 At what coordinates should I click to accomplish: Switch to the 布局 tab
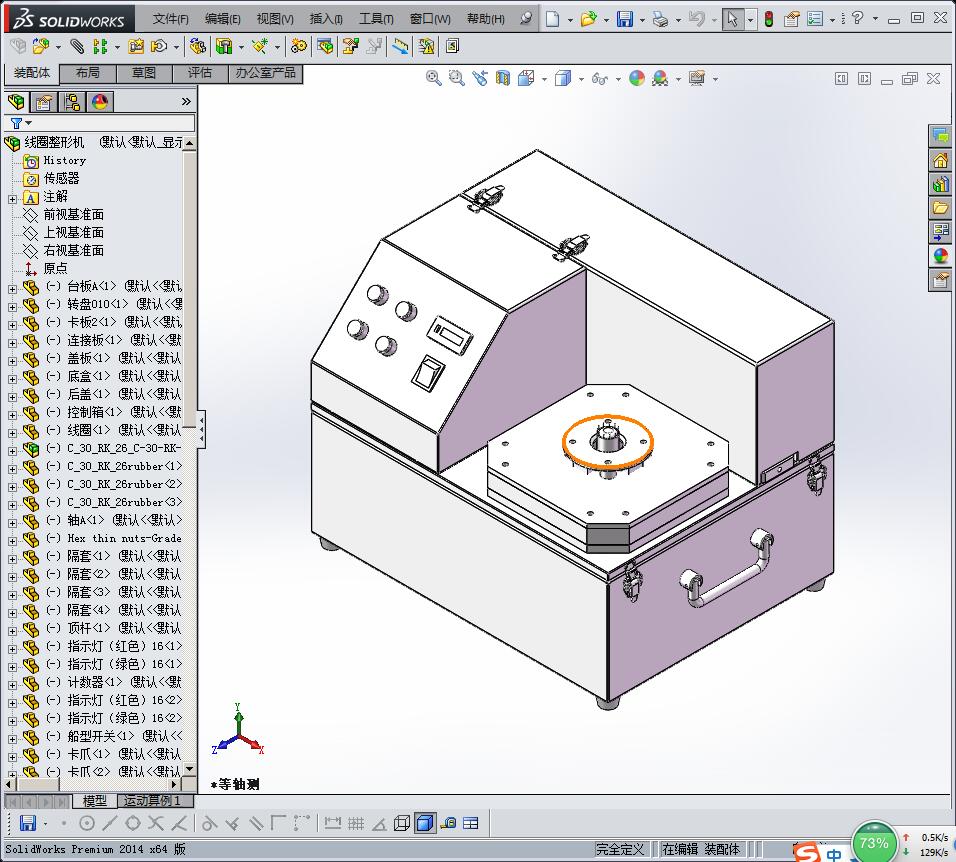[x=88, y=73]
